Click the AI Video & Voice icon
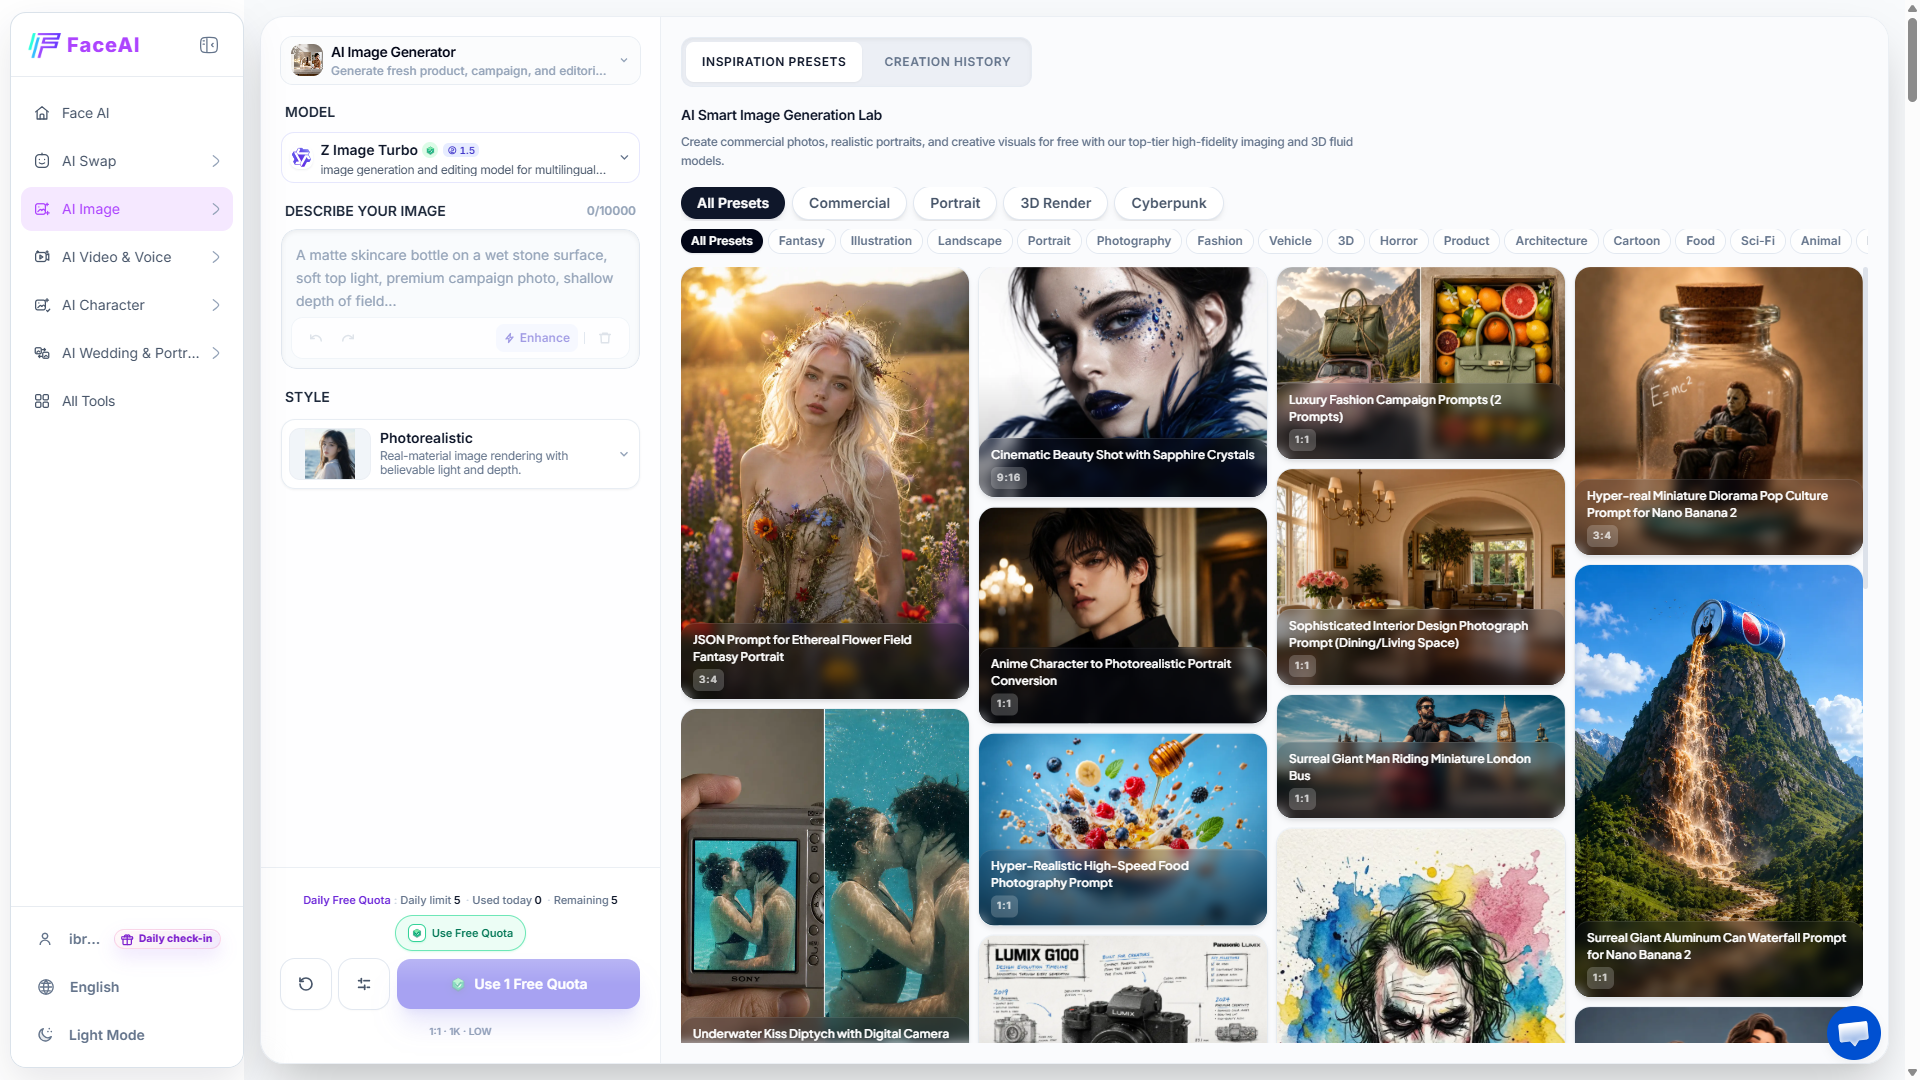 pos(42,257)
